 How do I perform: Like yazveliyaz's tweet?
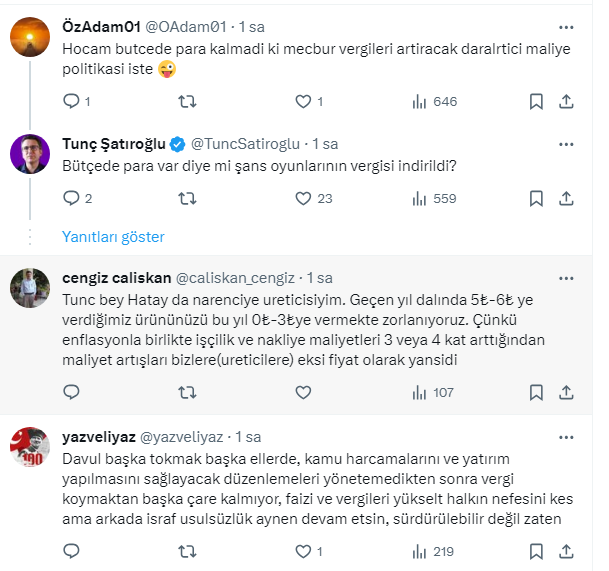pos(304,550)
